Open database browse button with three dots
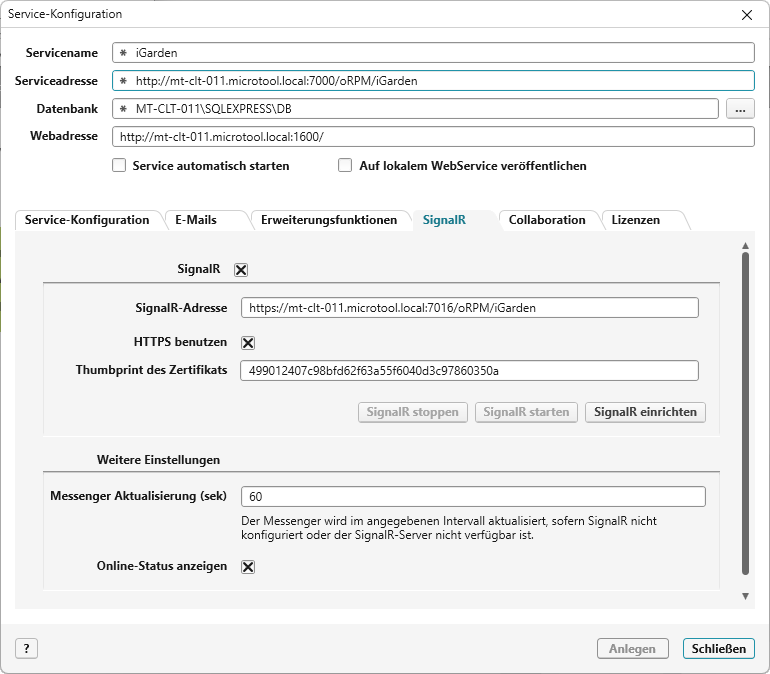Screen dimensions: 770x674 [739, 109]
